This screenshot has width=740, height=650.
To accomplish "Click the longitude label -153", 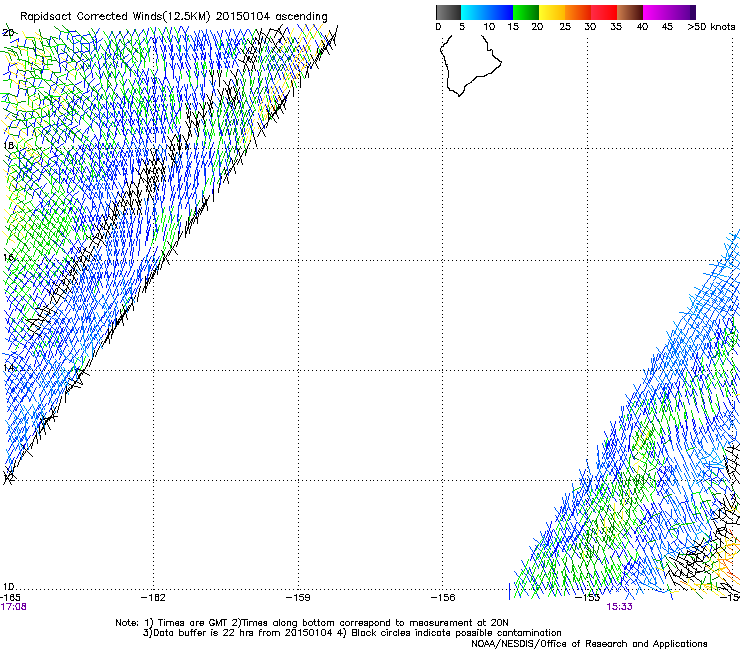I will tap(588, 598).
